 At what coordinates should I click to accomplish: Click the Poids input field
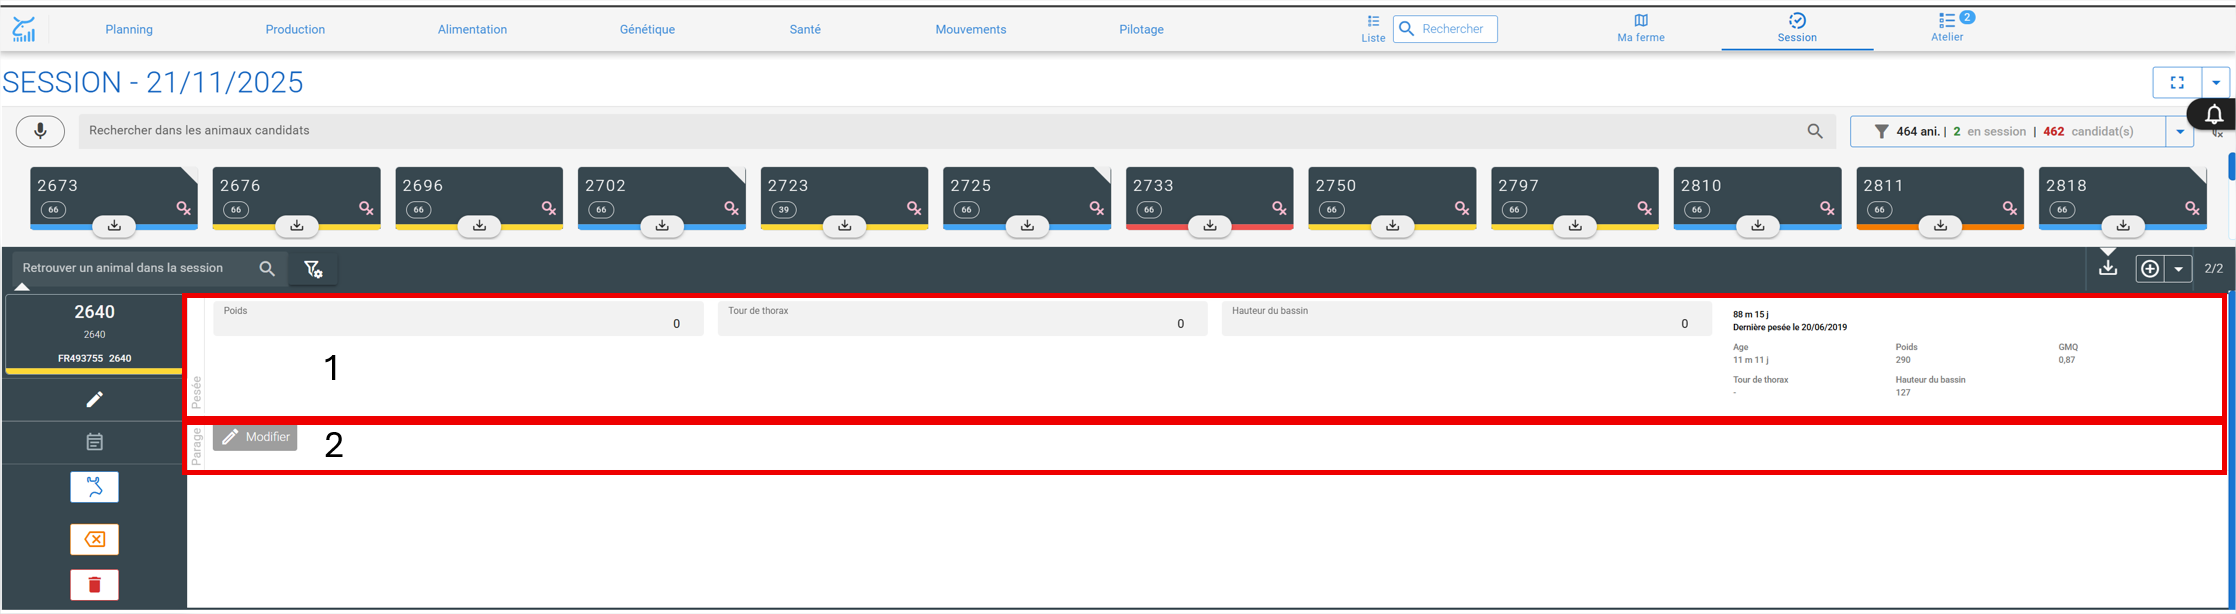[458, 318]
